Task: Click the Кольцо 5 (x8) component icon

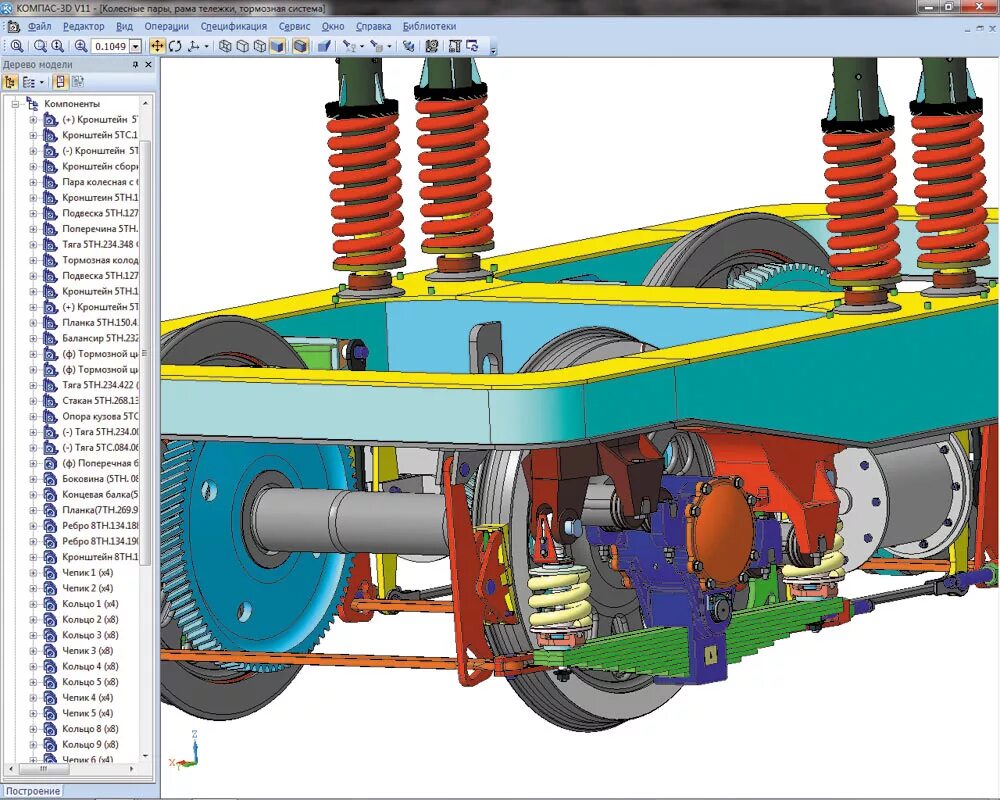Action: tap(50, 682)
